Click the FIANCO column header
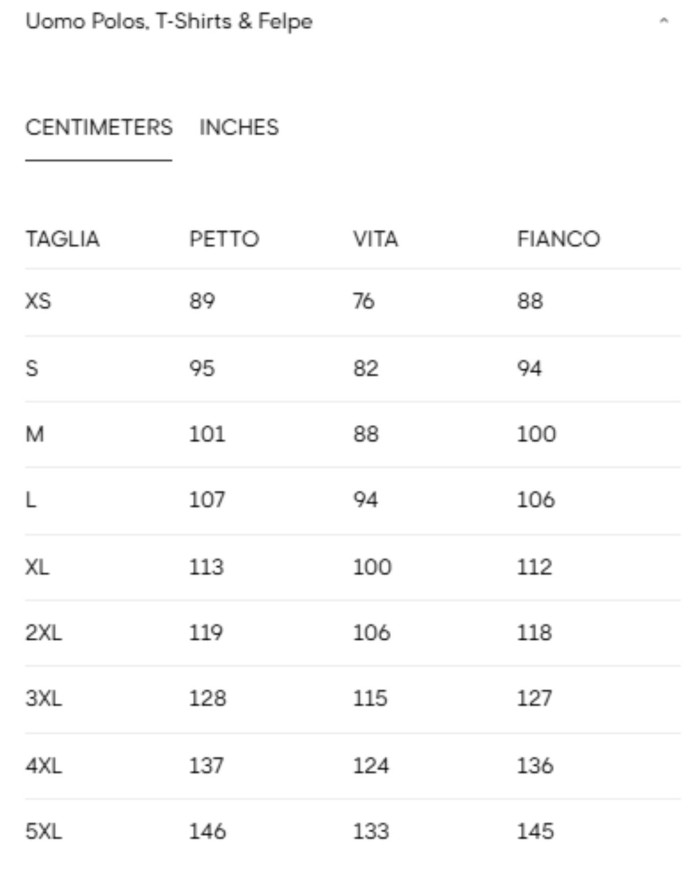Viewport: 700px width, 869px height. coord(558,240)
